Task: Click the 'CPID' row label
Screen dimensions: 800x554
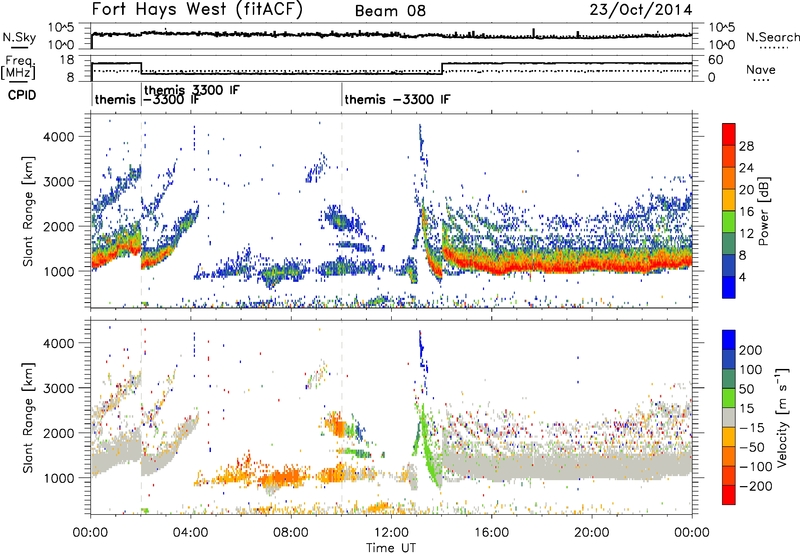Action: click(22, 95)
